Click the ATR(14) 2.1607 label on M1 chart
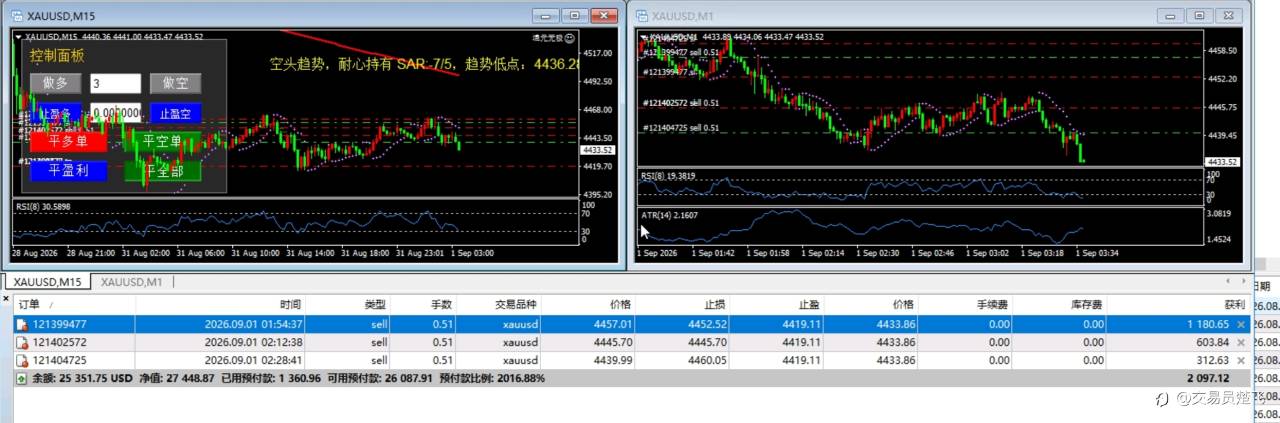1280x423 pixels. 669,215
